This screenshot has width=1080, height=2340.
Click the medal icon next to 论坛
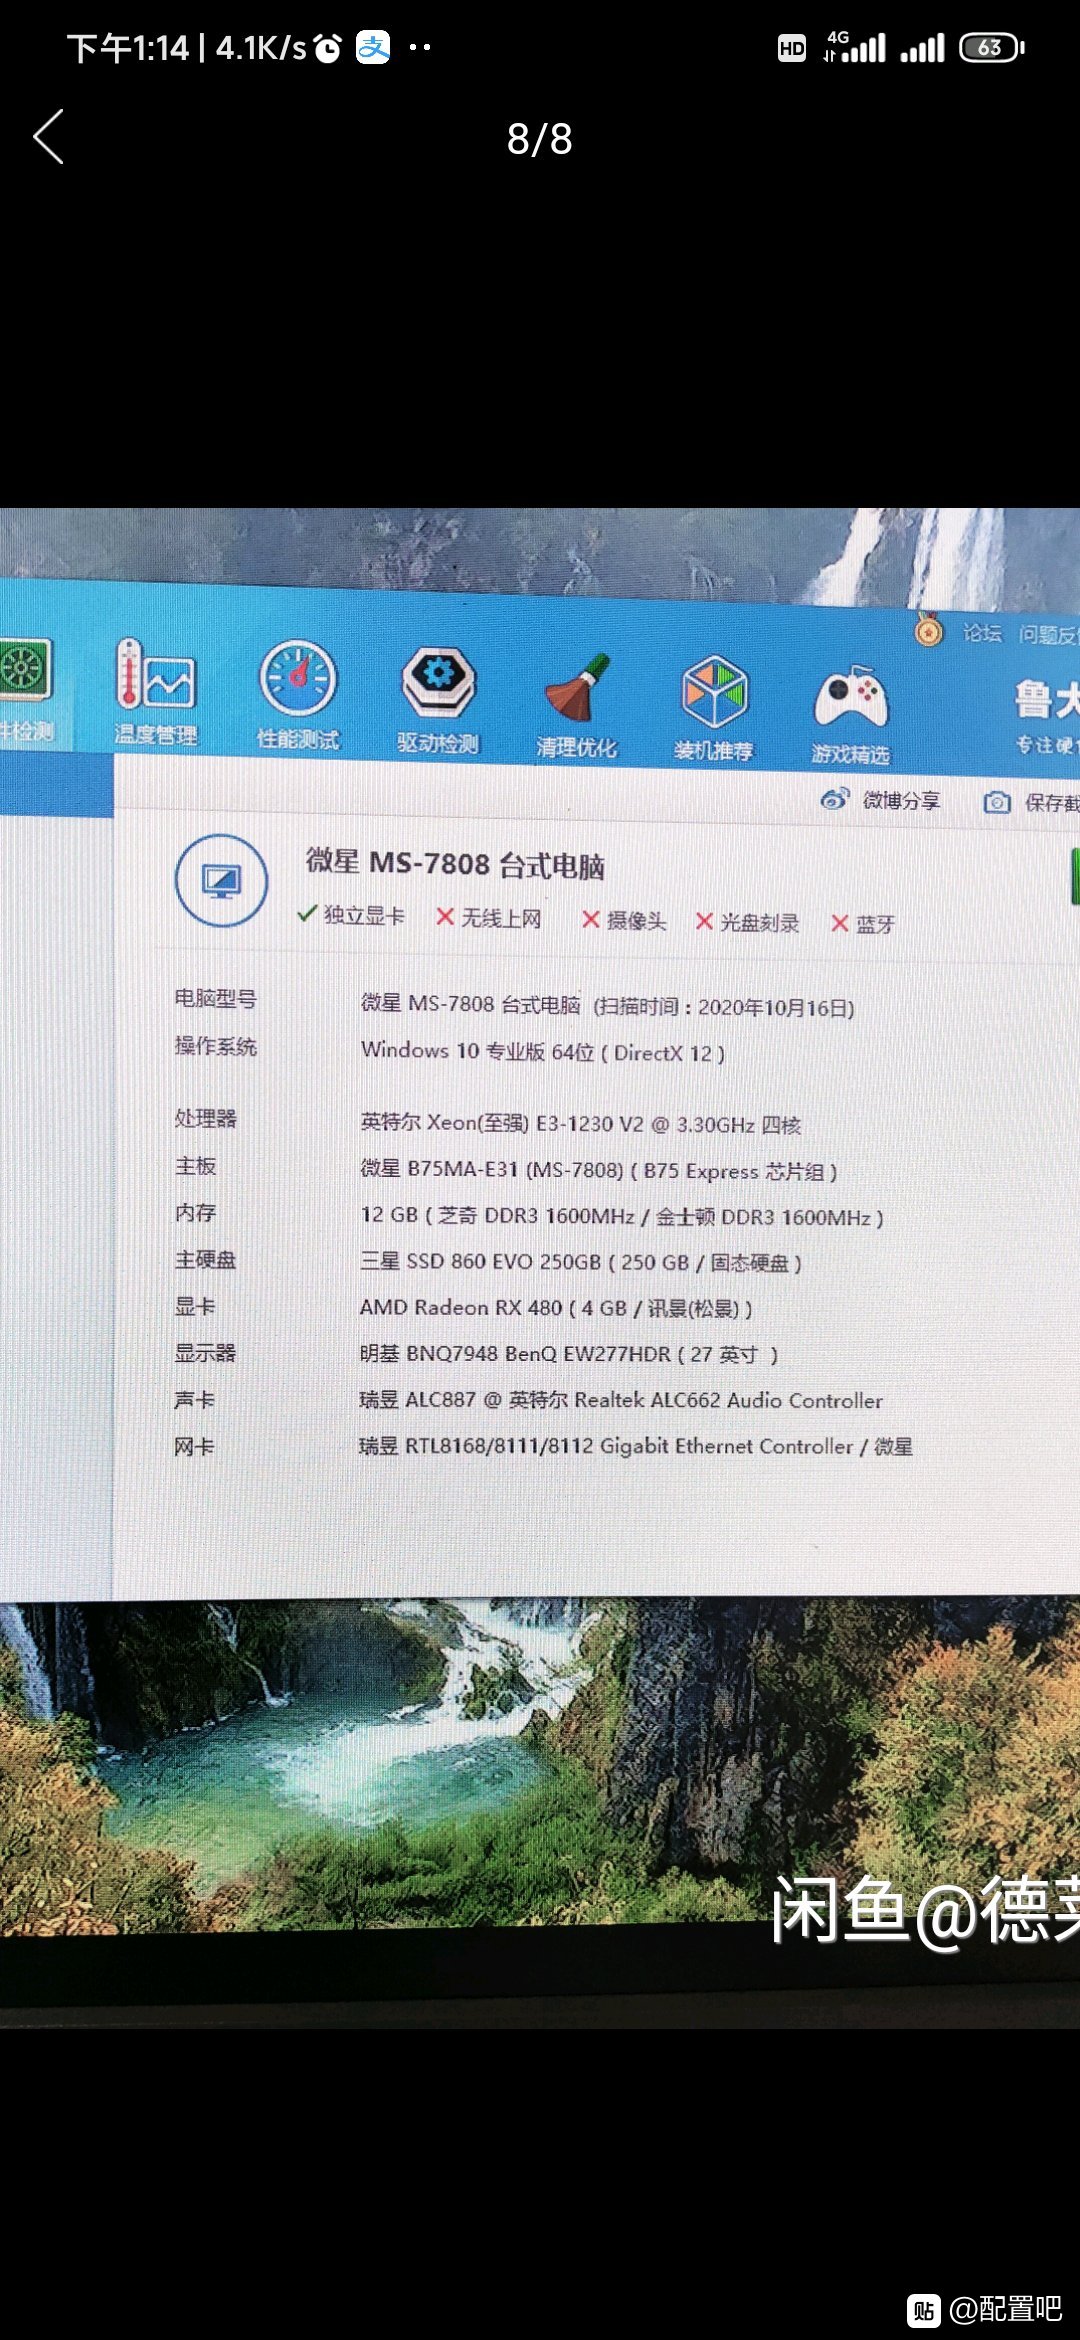[x=929, y=629]
